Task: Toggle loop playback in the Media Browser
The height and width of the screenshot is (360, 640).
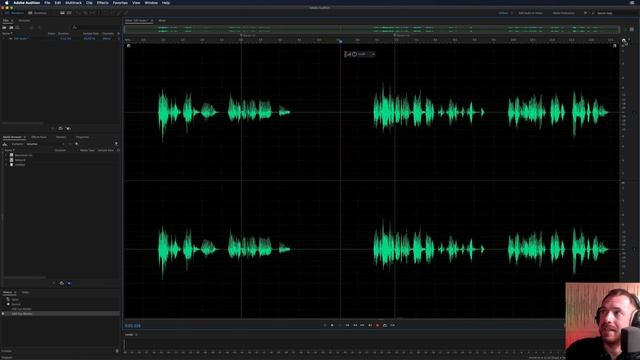Action: pos(62,283)
